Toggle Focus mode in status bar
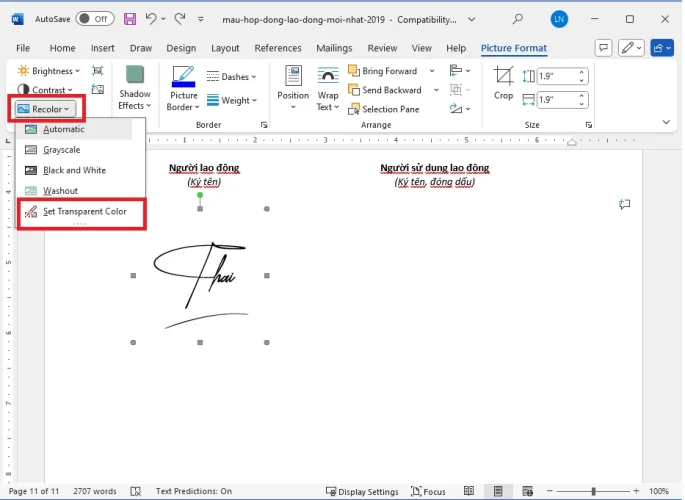The height and width of the screenshot is (500, 685). (427, 491)
